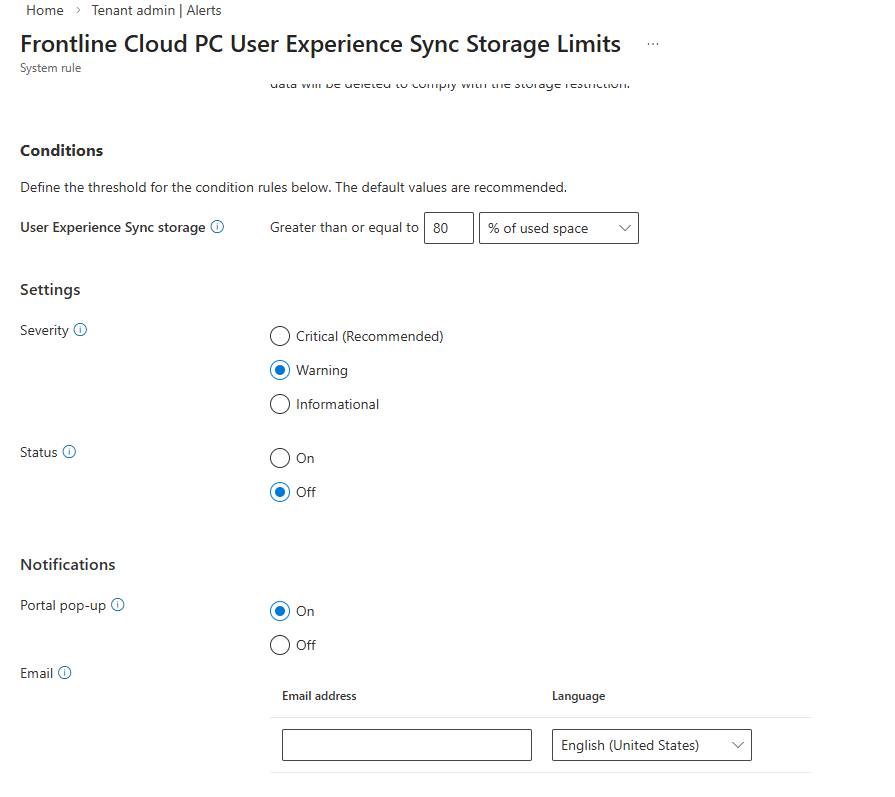Click the threshold value field showing 80
895x797 pixels.
point(448,228)
